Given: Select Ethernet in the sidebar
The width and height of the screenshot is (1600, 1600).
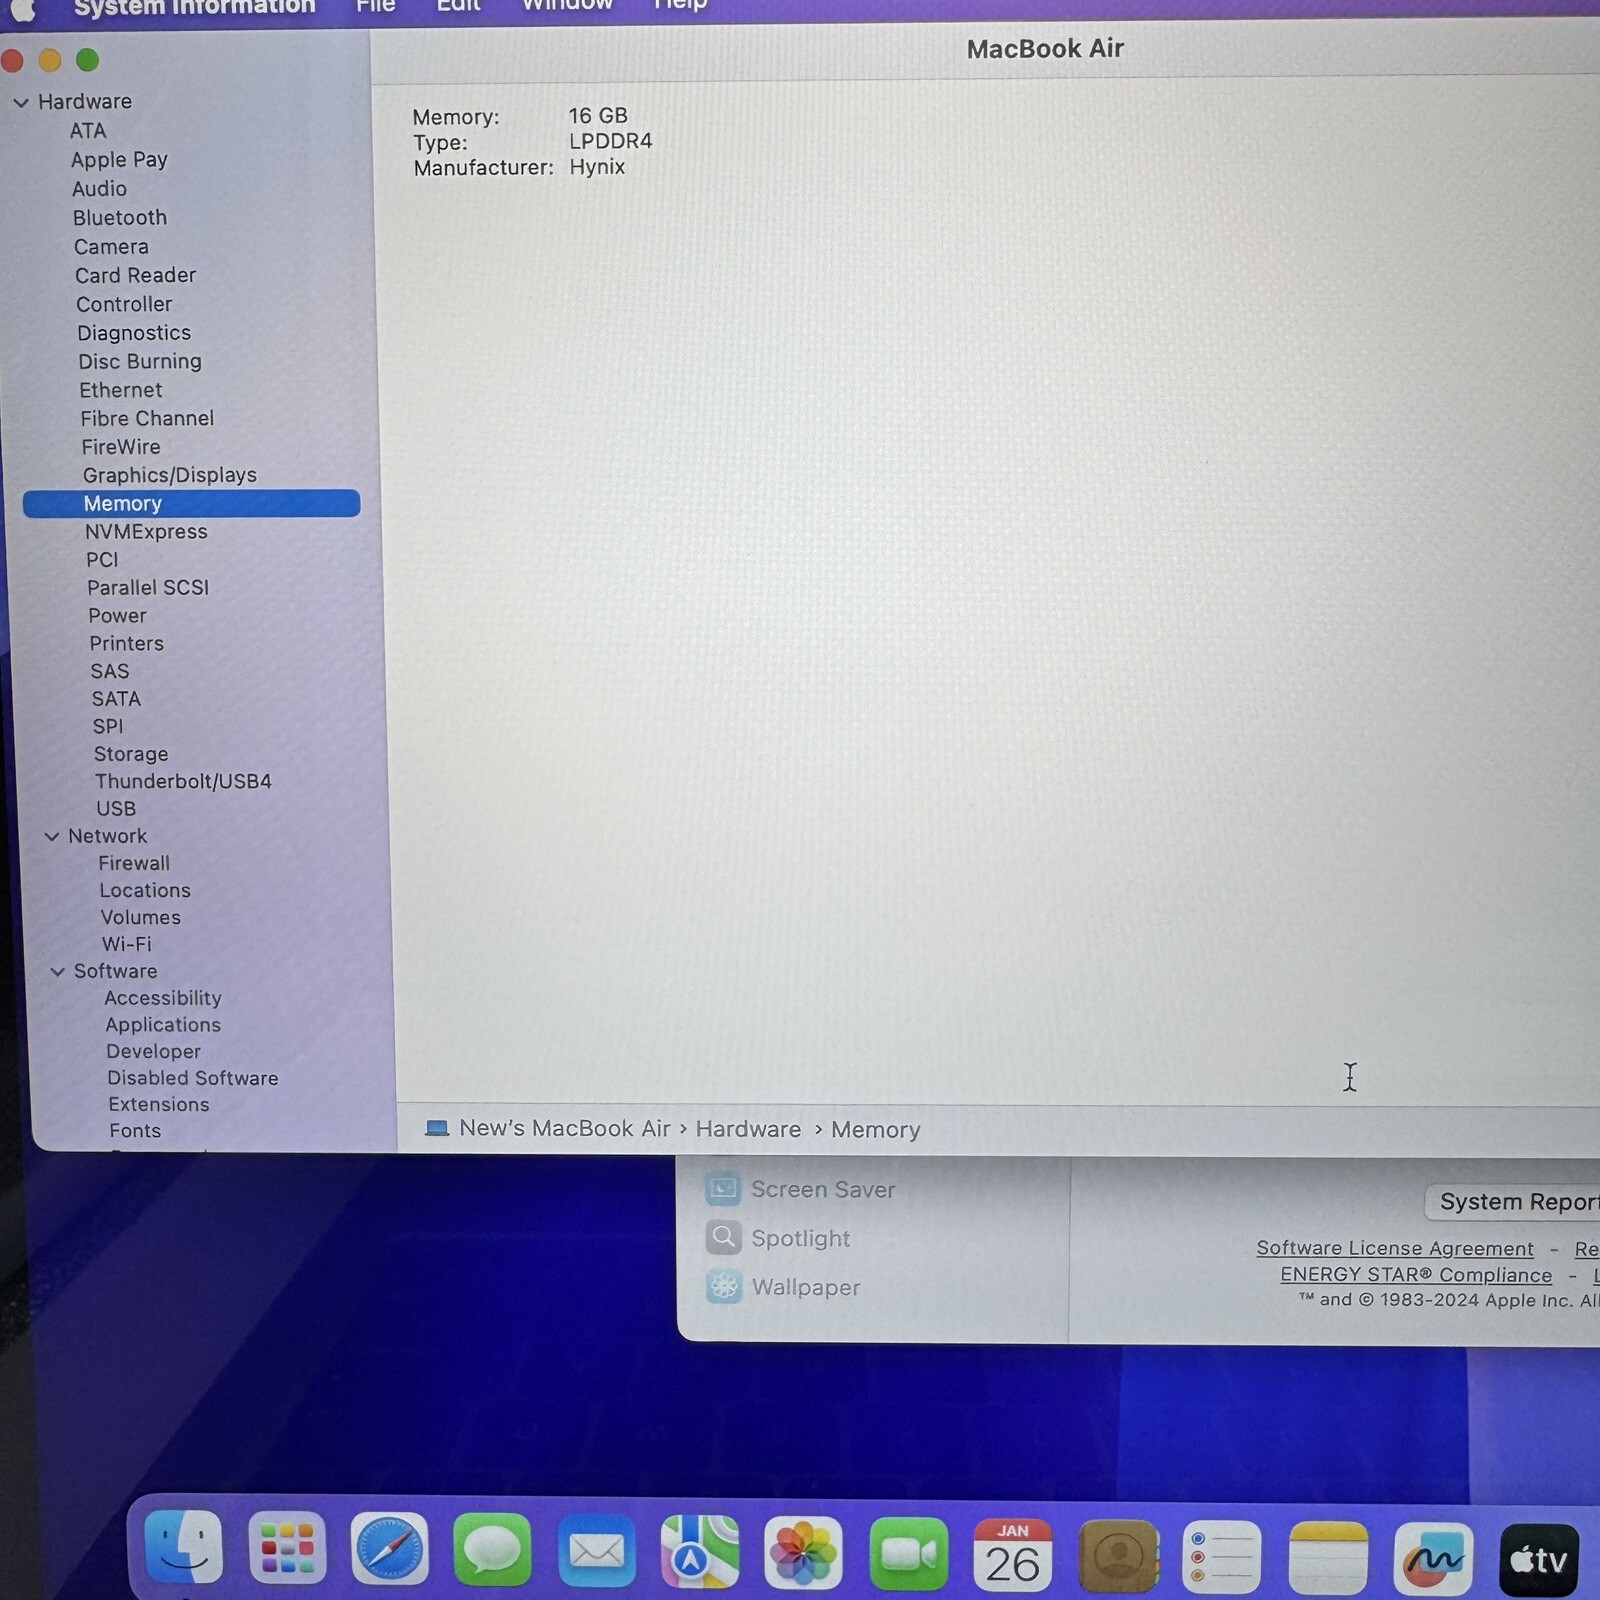Looking at the screenshot, I should (x=120, y=390).
